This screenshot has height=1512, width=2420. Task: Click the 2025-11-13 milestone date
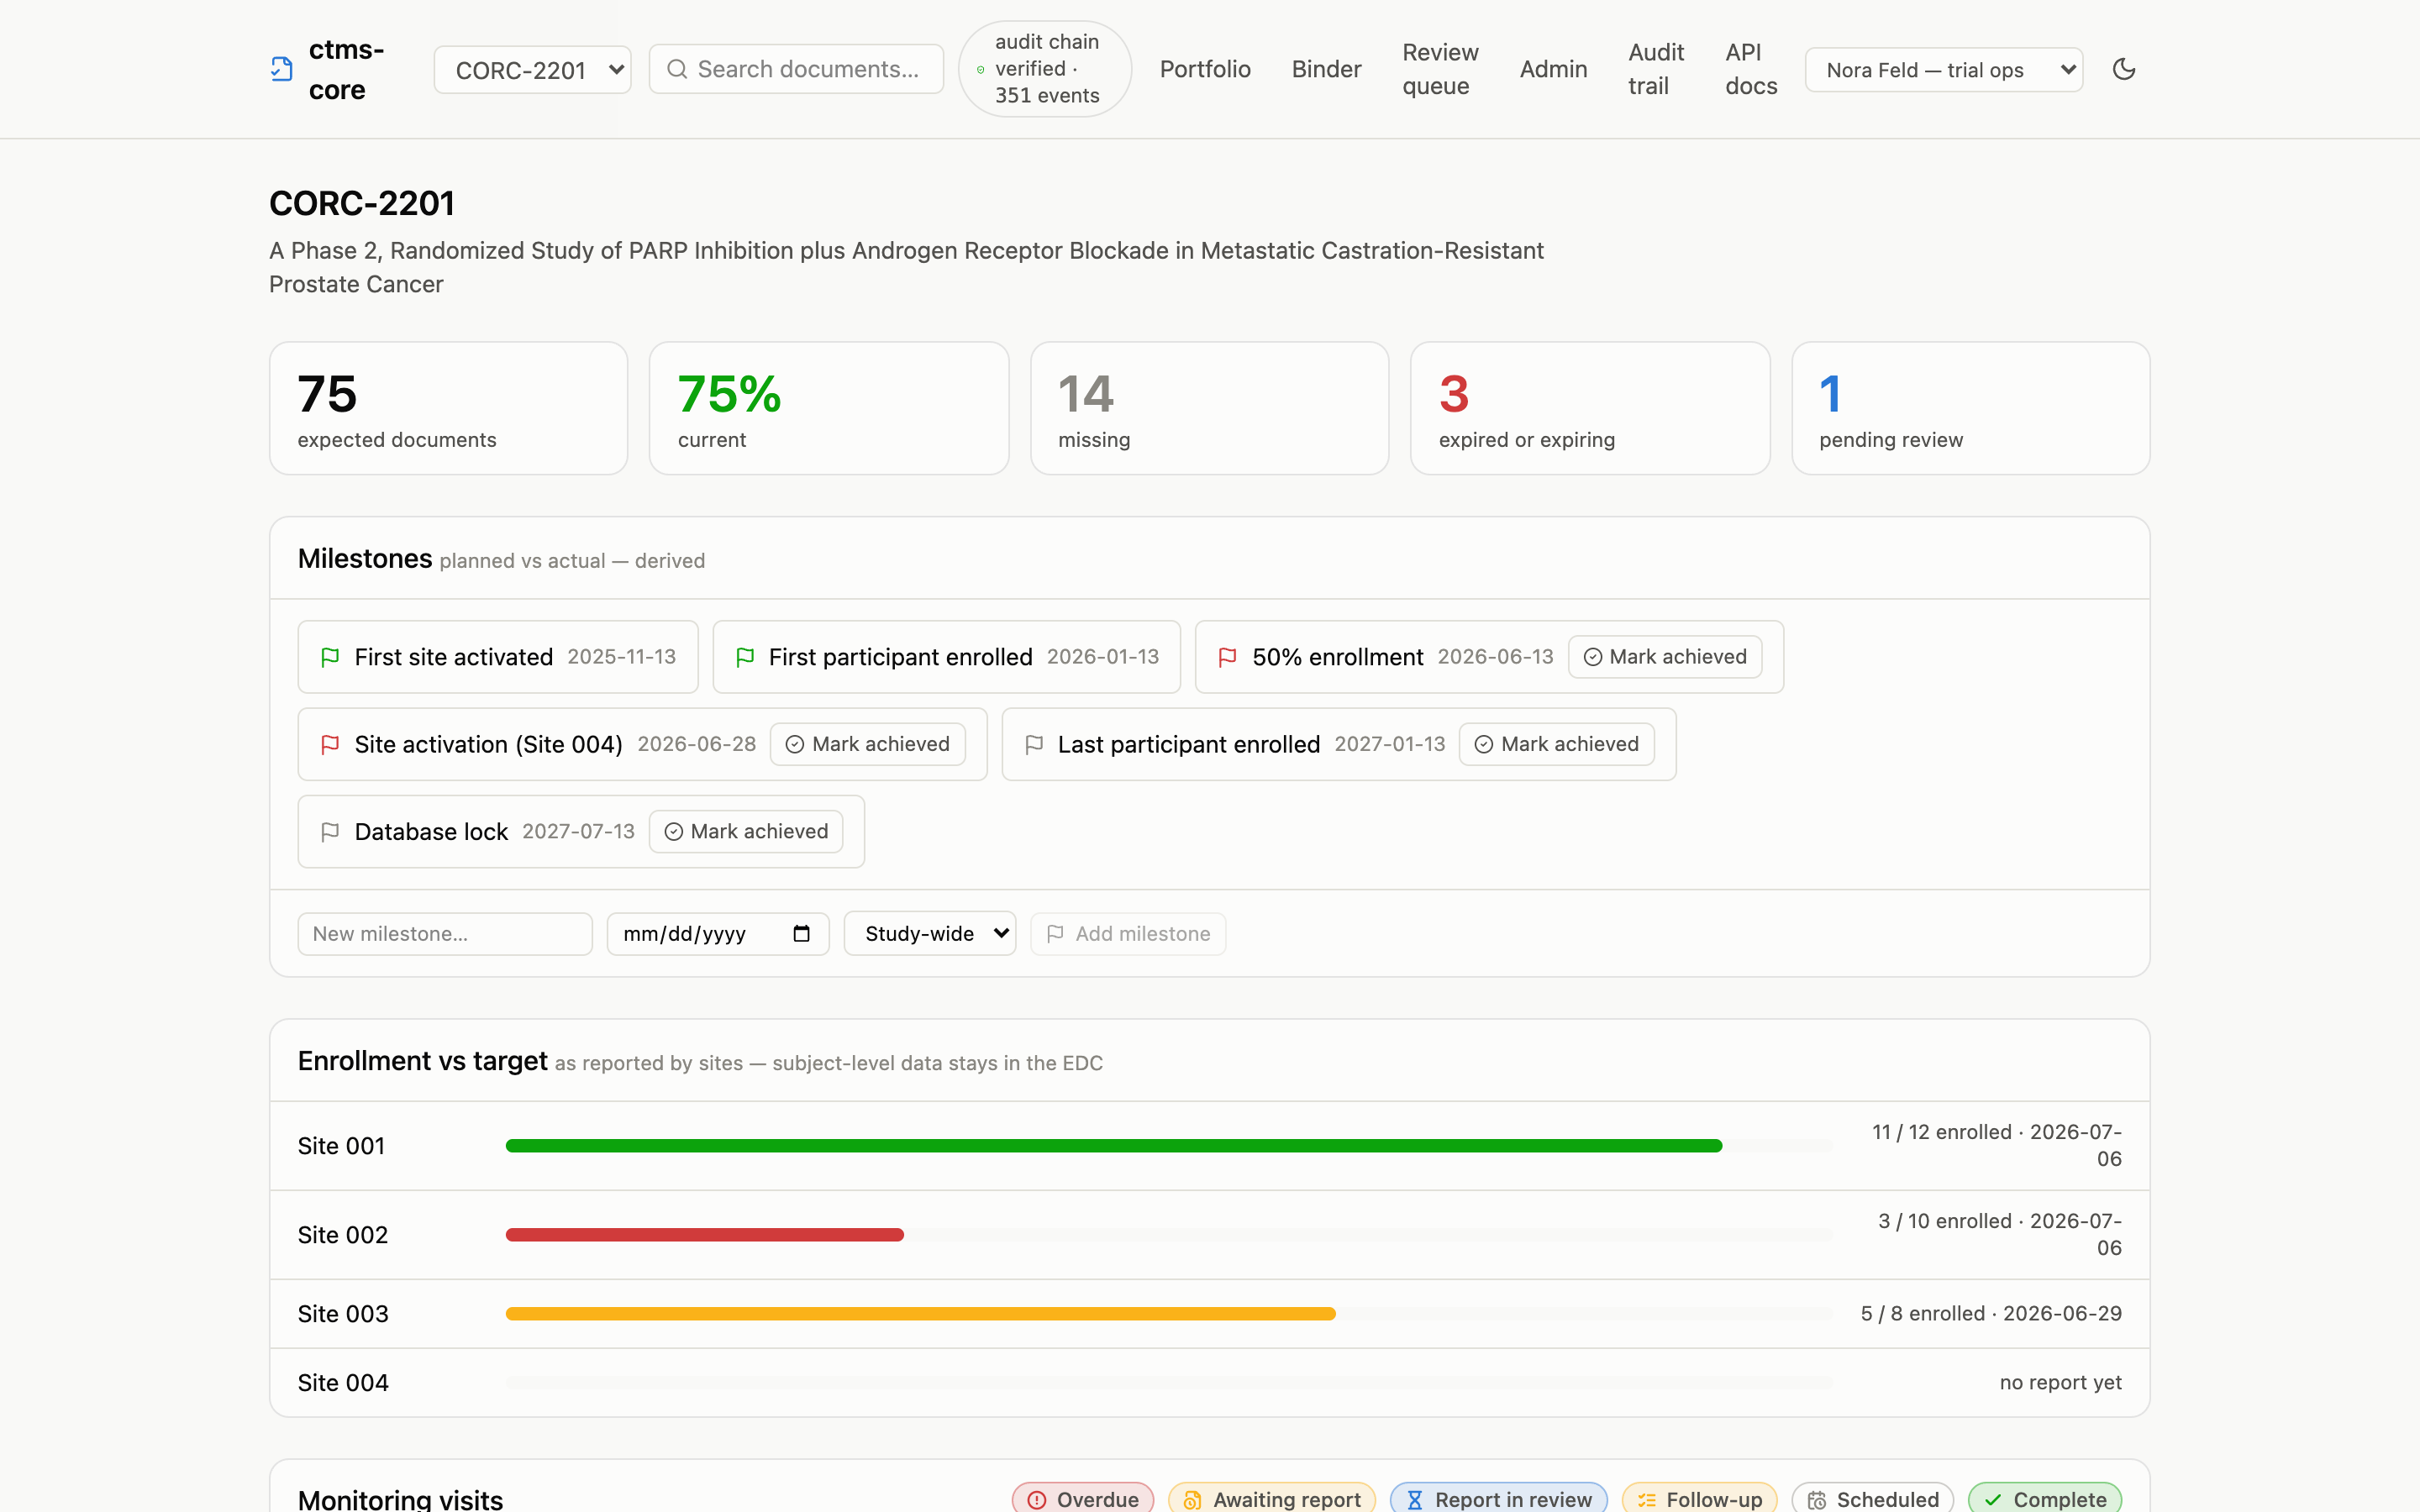pos(621,657)
